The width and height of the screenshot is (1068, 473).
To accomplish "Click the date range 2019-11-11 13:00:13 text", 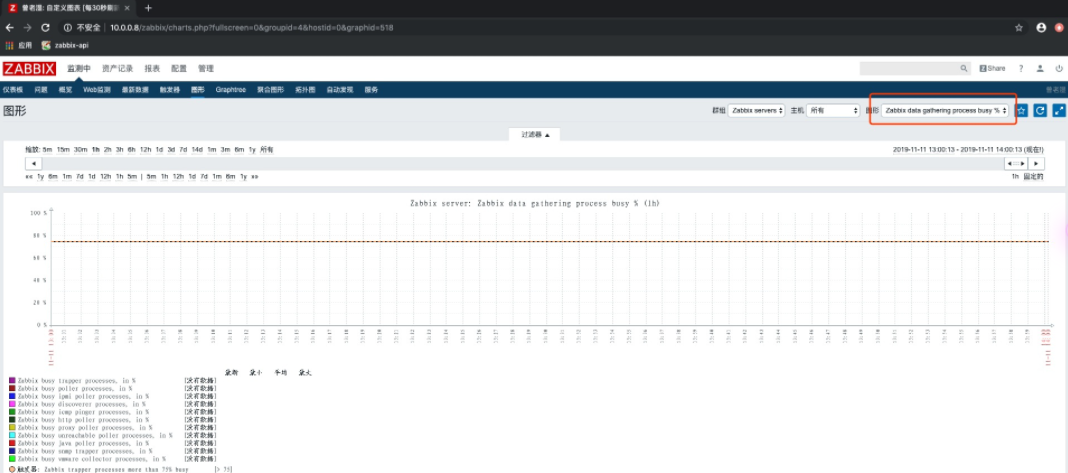I will [x=923, y=149].
